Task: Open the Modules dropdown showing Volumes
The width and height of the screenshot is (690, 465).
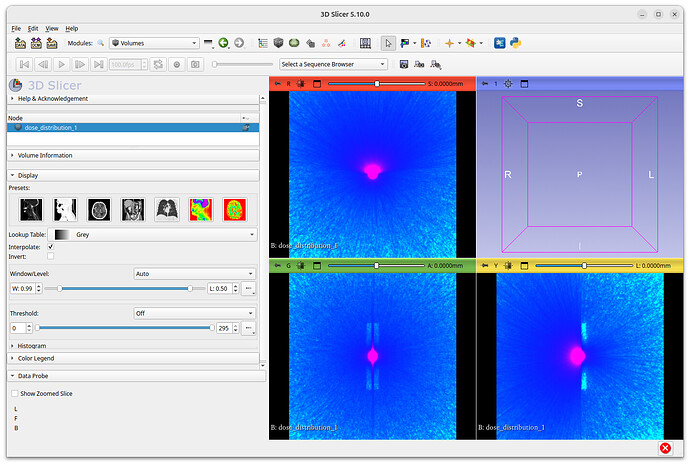Action: (x=154, y=43)
